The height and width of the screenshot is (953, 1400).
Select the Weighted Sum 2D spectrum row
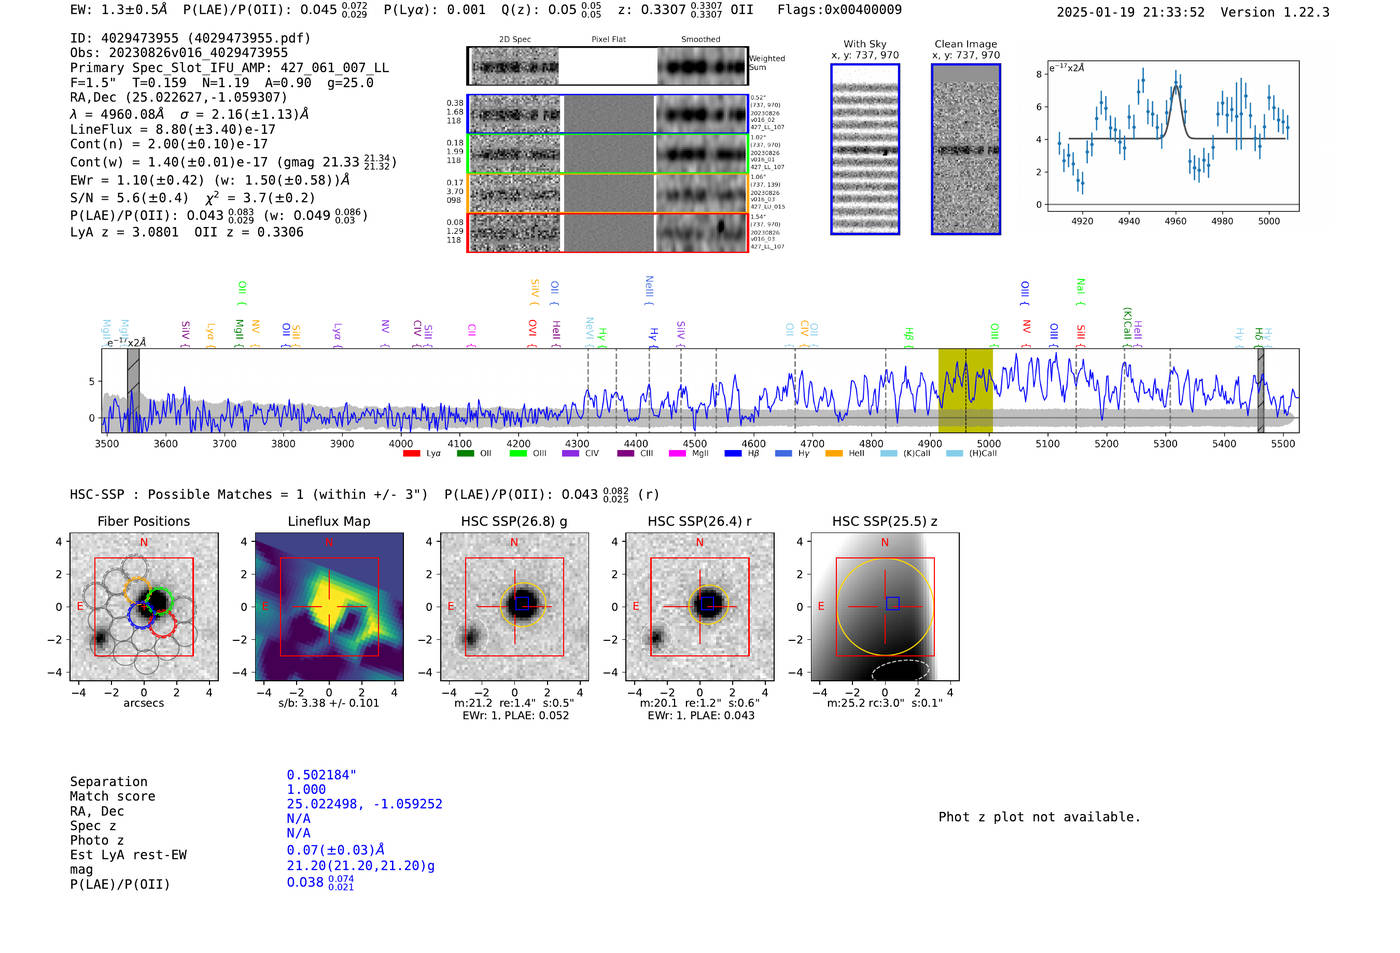pos(607,66)
